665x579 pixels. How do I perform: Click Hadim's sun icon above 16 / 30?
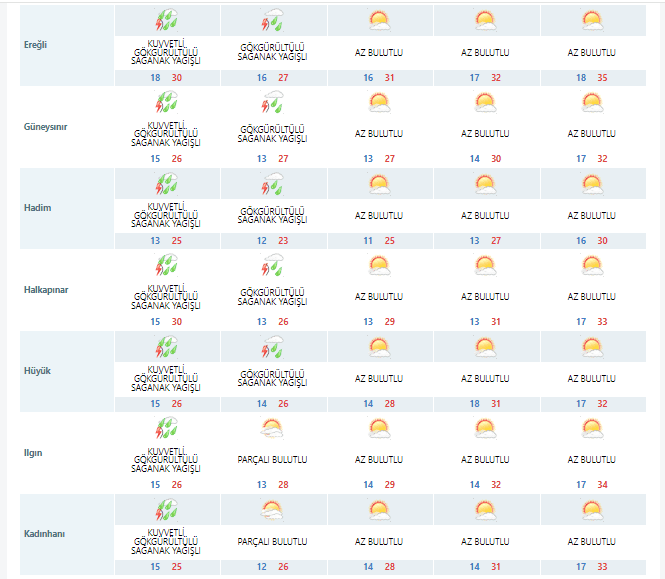[592, 184]
